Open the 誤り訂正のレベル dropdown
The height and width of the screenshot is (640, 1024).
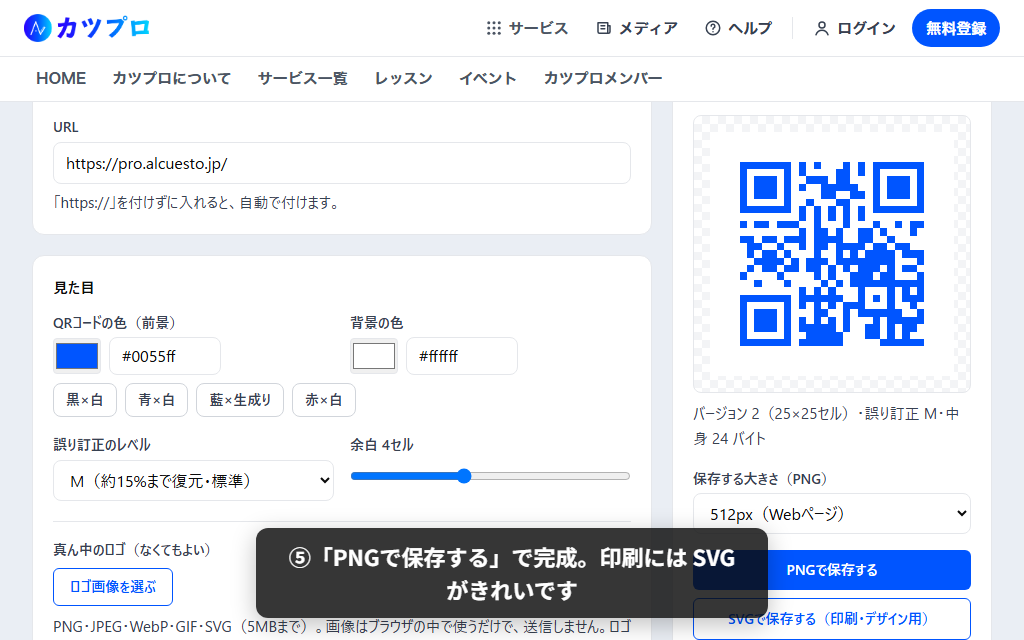tap(193, 481)
